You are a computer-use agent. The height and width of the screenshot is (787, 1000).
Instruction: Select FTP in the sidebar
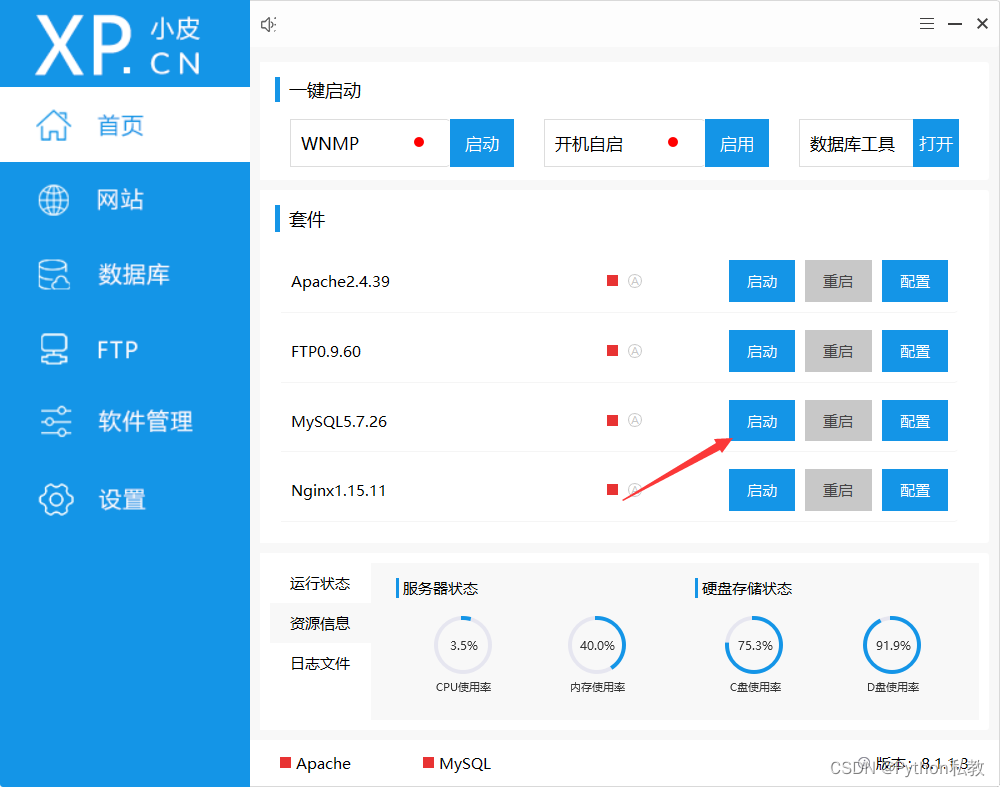point(112,348)
